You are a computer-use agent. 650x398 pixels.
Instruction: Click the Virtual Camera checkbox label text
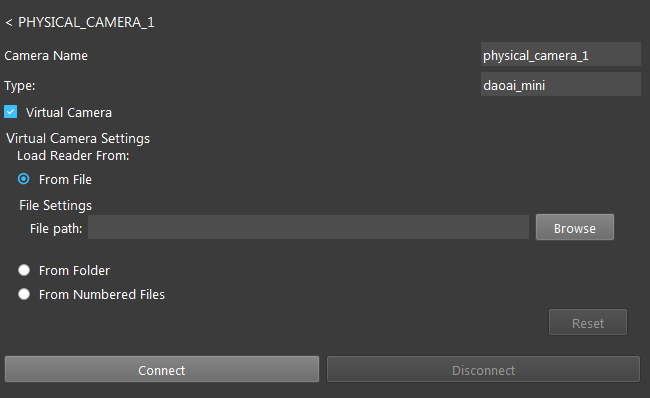coord(68,112)
